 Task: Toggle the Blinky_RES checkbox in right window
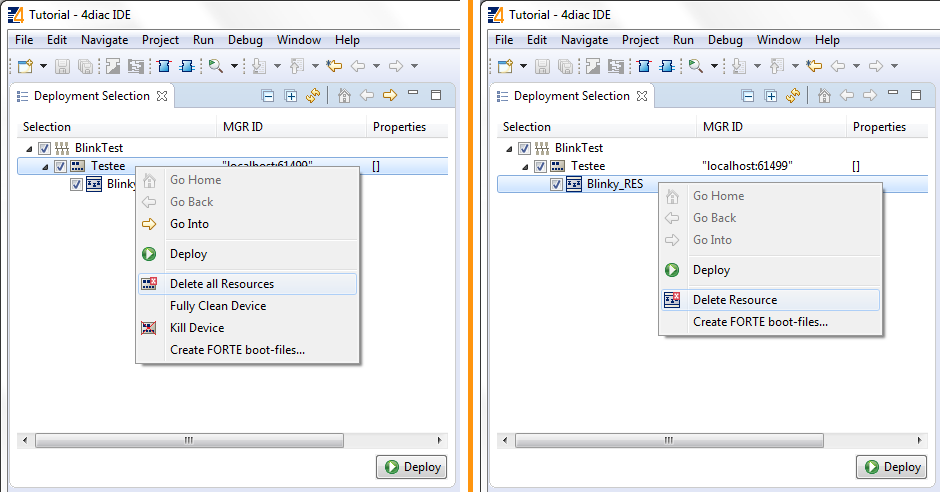(x=556, y=184)
